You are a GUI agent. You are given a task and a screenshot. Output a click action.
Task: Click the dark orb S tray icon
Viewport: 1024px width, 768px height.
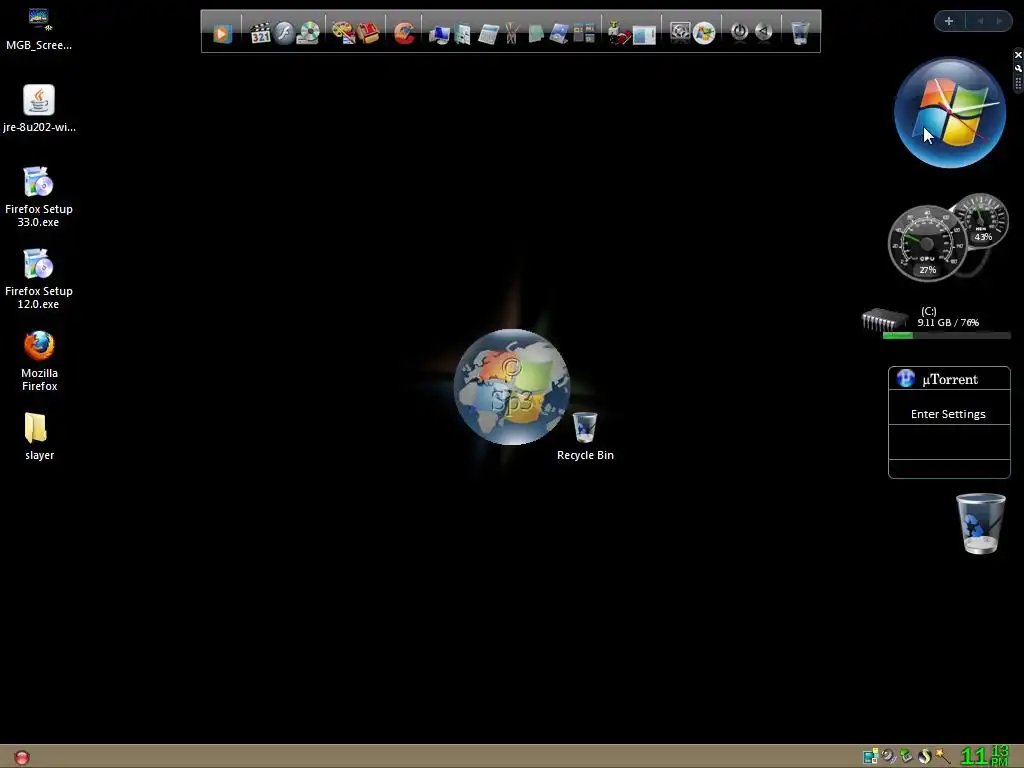coord(924,757)
